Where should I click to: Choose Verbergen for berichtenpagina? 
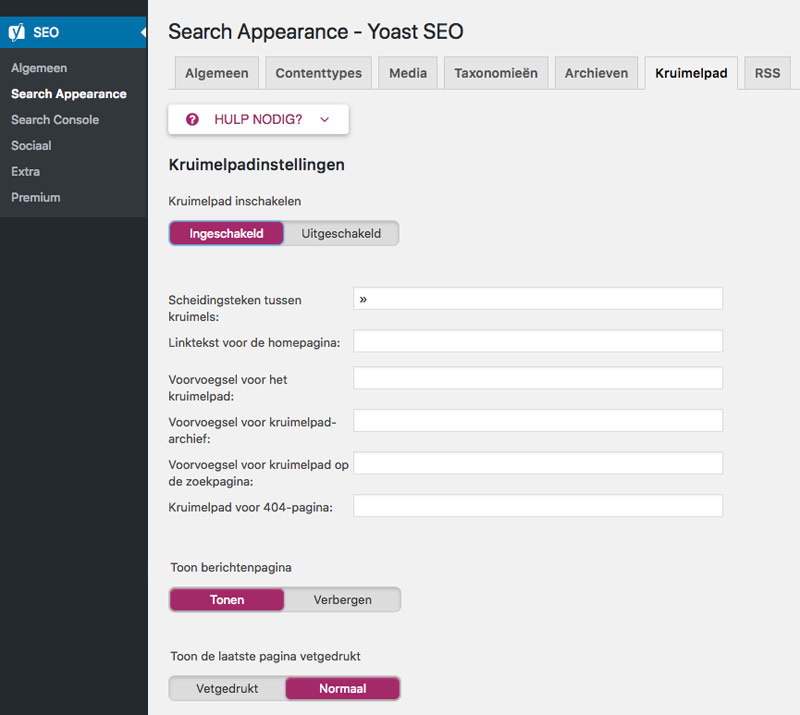[342, 600]
